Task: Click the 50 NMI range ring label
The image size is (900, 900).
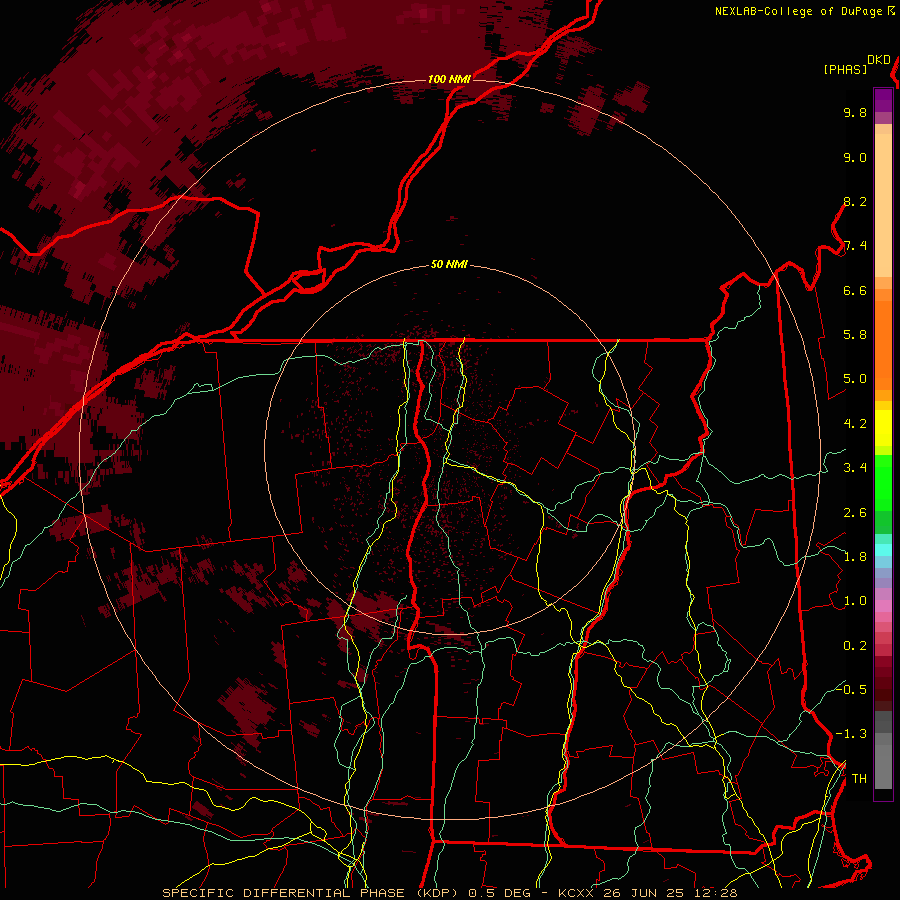Action: pyautogui.click(x=449, y=265)
